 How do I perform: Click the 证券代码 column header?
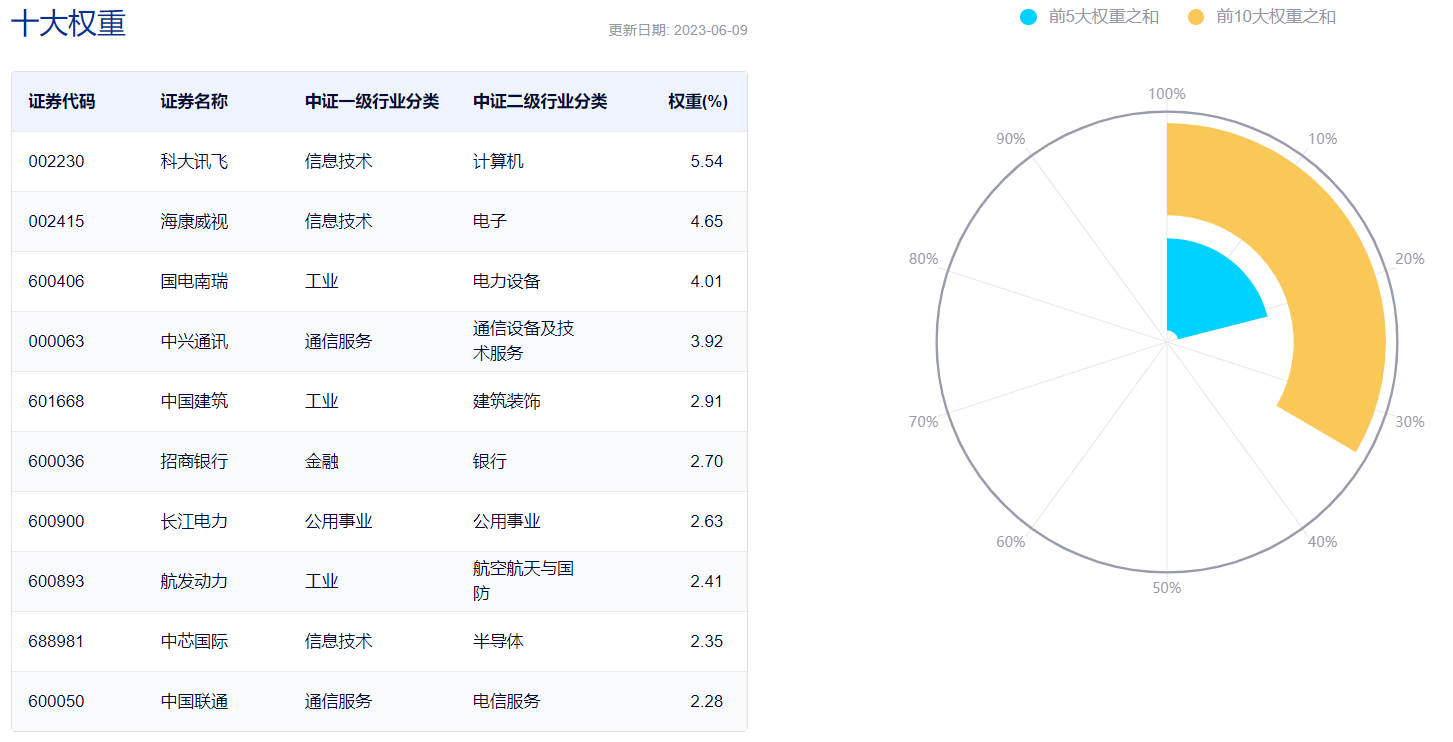point(62,102)
